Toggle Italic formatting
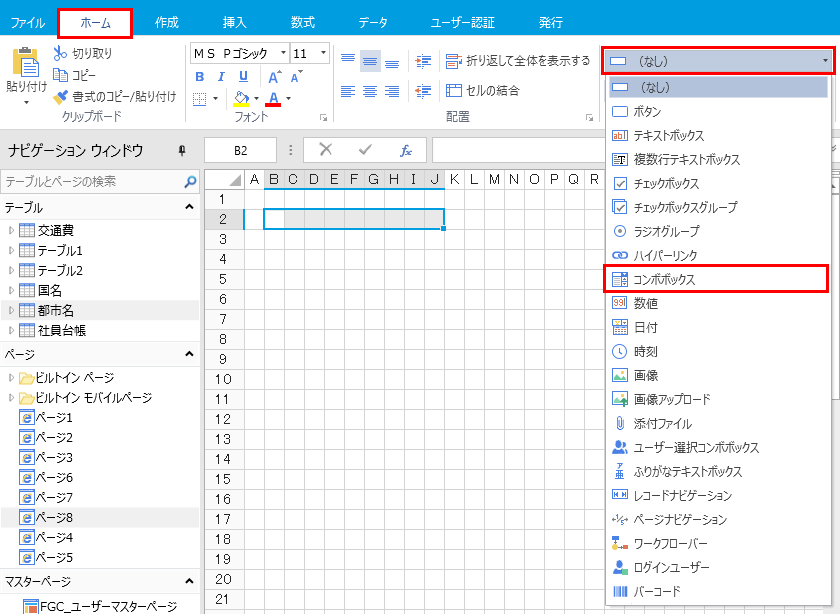The height and width of the screenshot is (614, 840). click(x=221, y=76)
